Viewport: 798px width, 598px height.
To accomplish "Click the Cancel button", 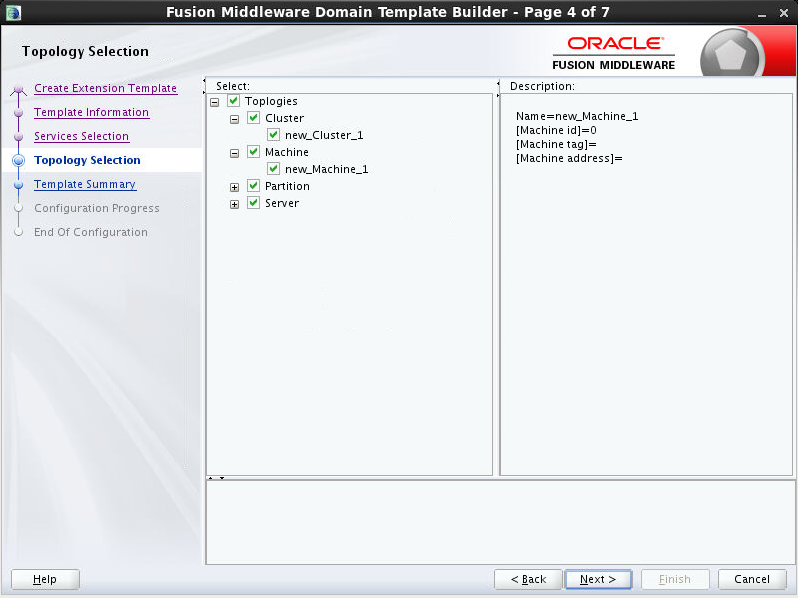I will [752, 579].
